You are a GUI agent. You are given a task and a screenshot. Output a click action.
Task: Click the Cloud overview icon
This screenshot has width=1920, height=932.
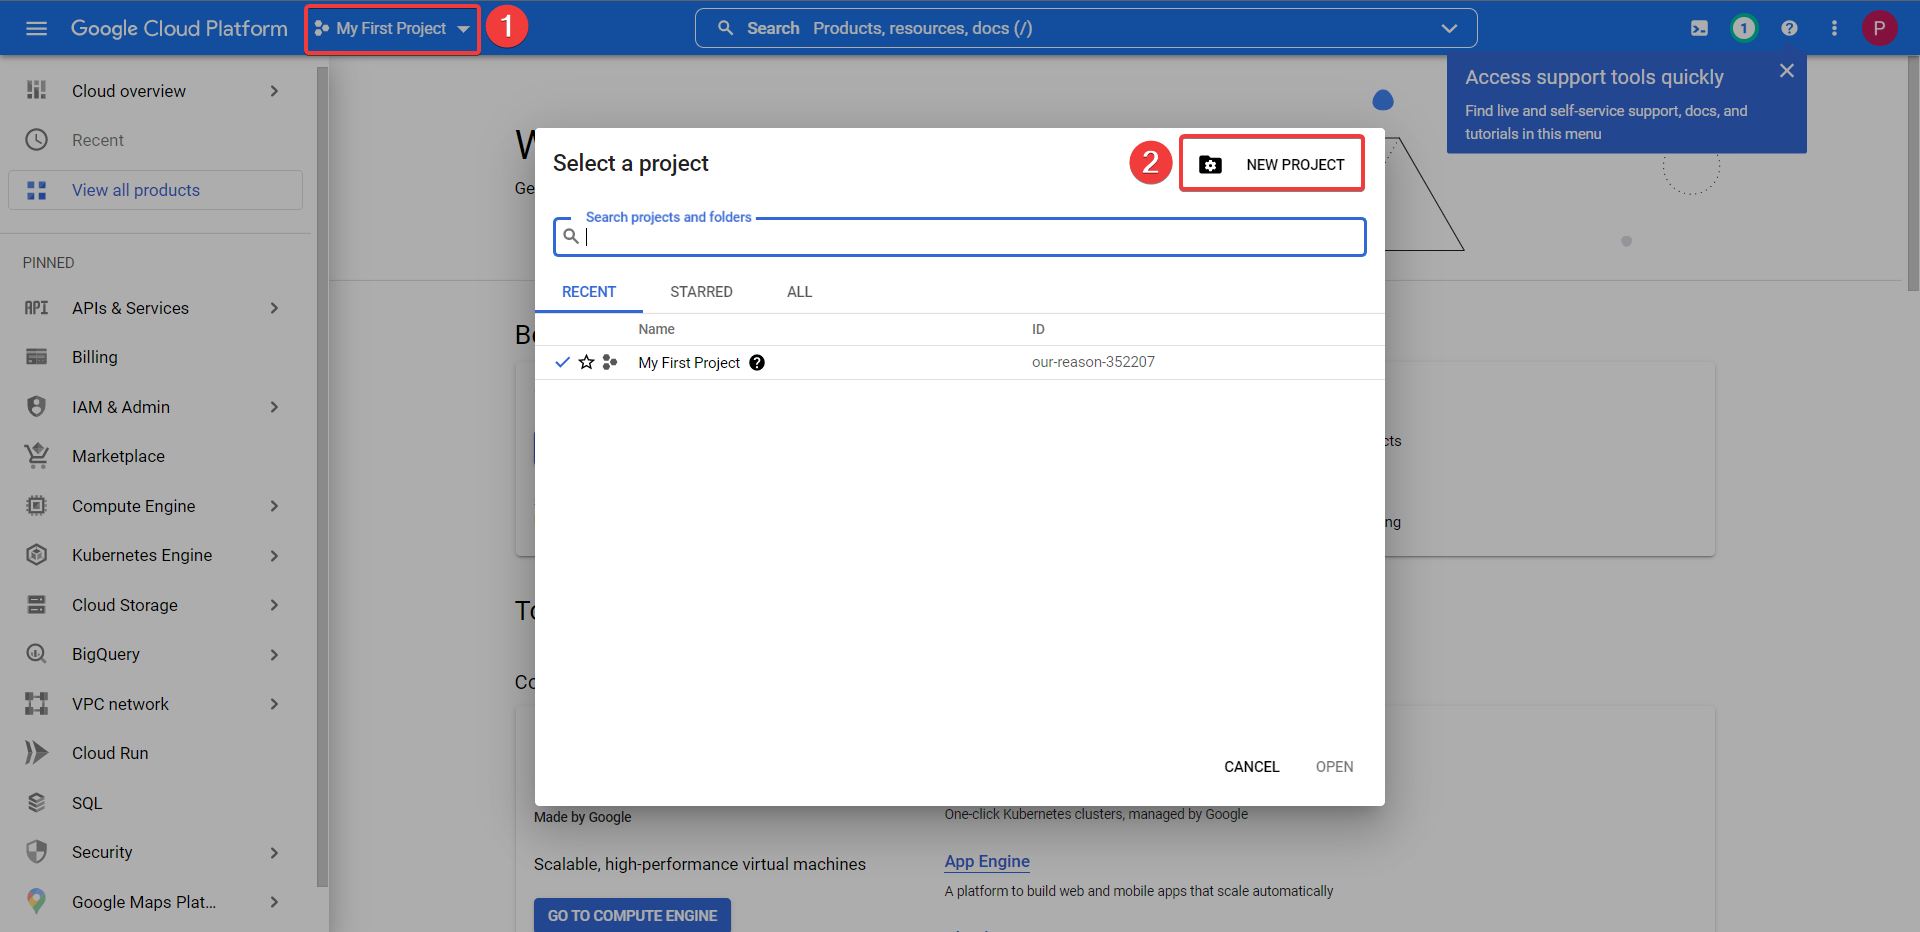click(36, 90)
